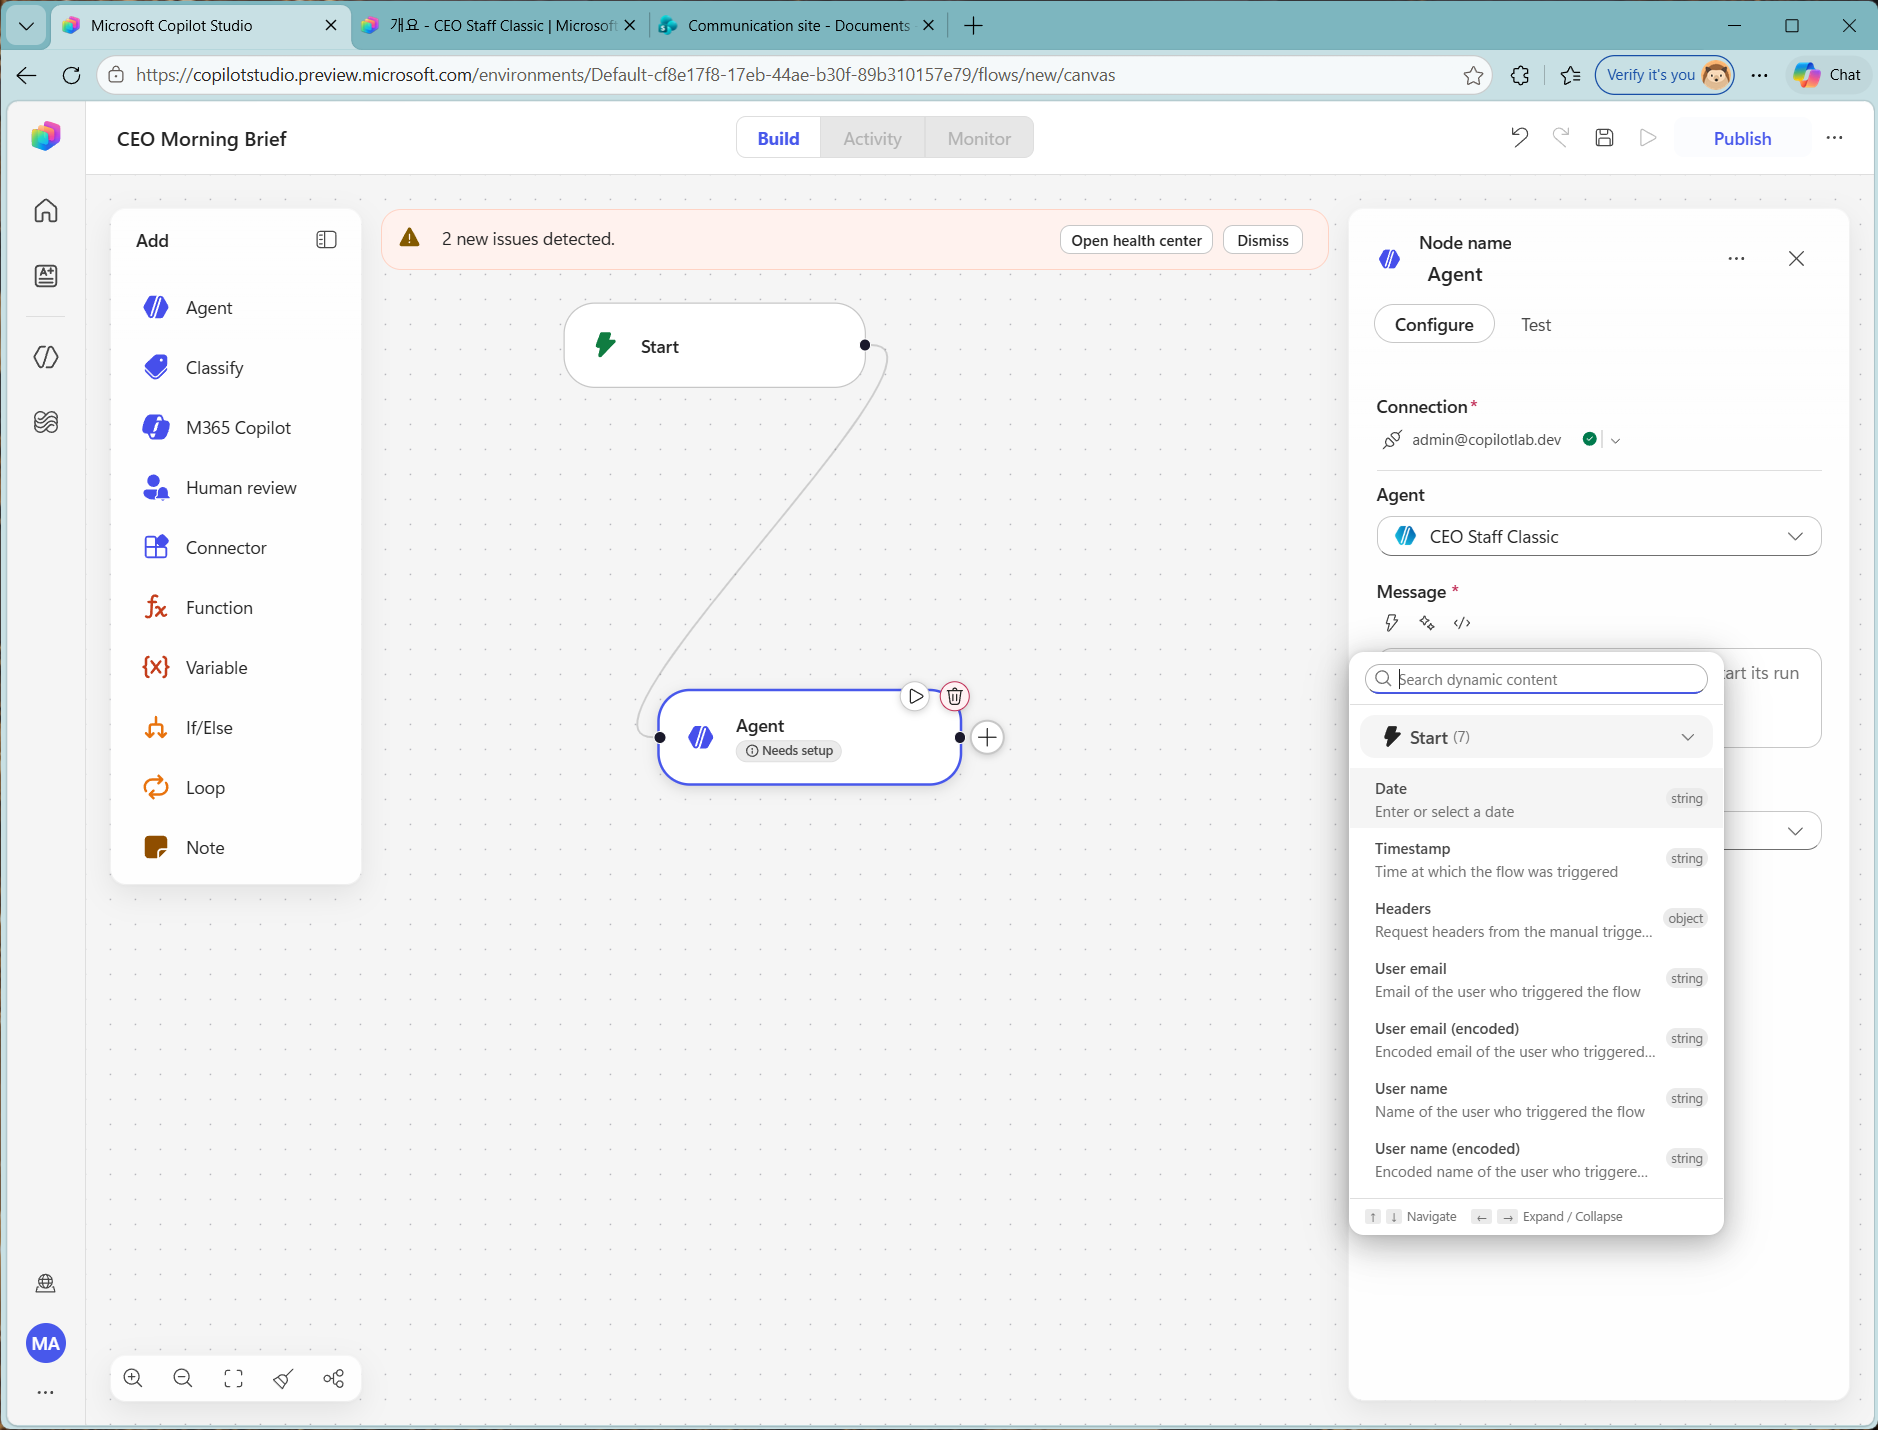The width and height of the screenshot is (1878, 1430).
Task: Click the Verify it's you profile button
Action: click(x=1664, y=75)
